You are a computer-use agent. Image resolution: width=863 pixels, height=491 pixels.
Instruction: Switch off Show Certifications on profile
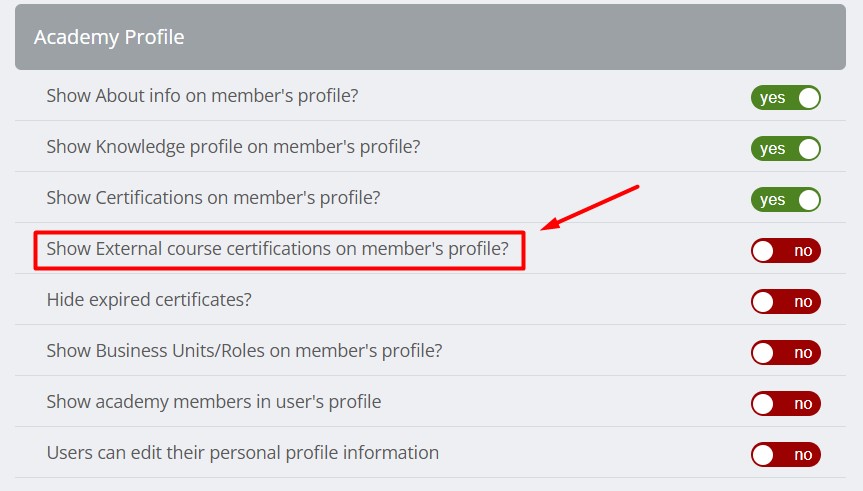786,199
